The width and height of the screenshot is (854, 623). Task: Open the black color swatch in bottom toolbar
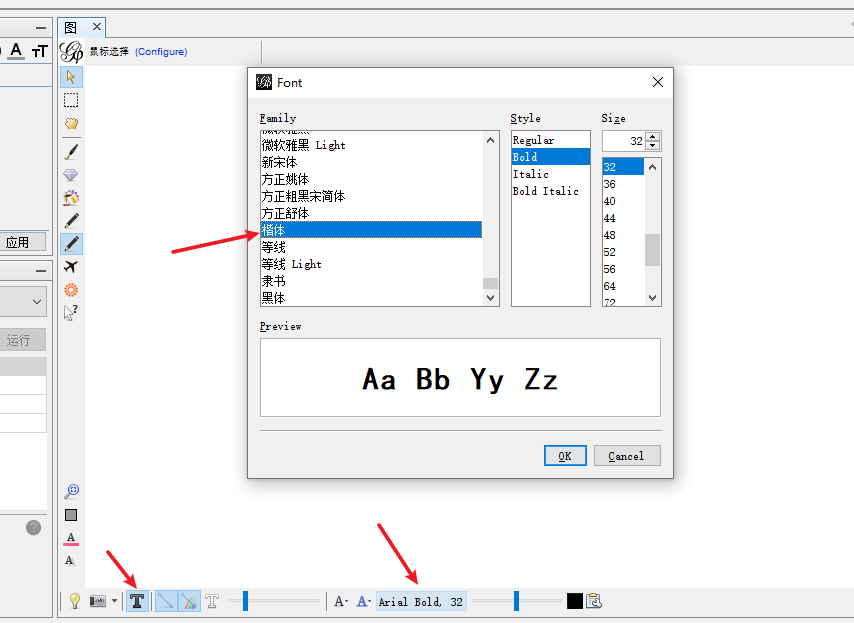click(x=575, y=601)
